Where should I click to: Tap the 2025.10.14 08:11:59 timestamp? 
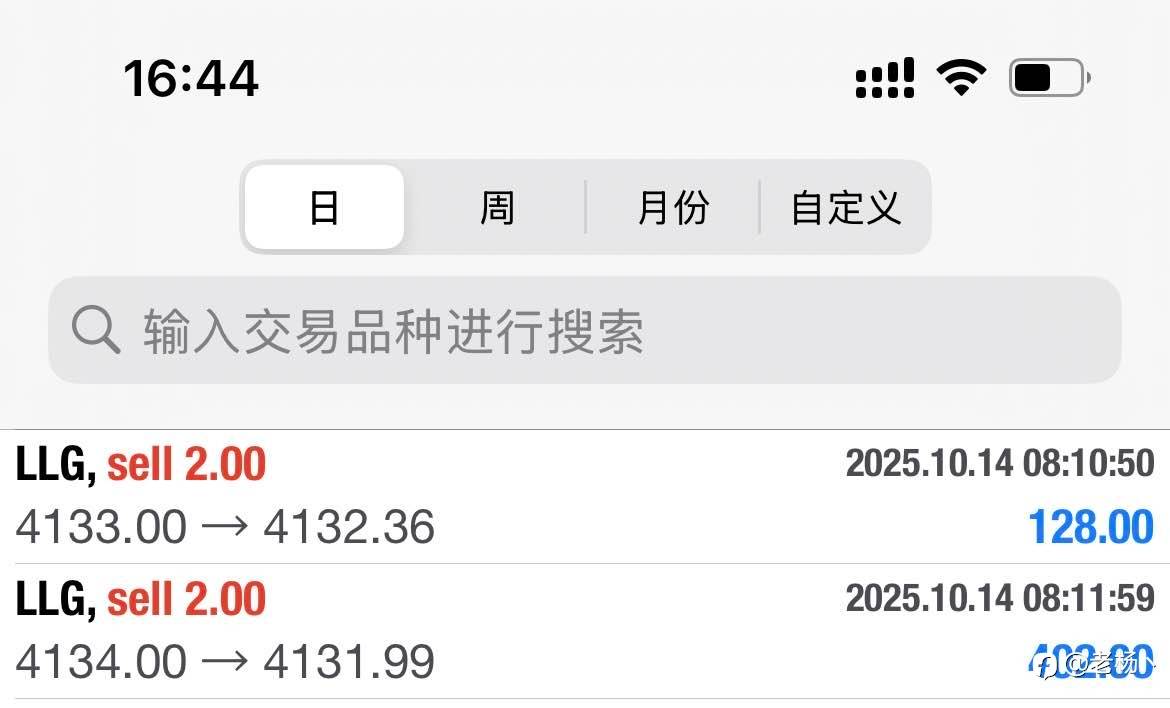999,598
